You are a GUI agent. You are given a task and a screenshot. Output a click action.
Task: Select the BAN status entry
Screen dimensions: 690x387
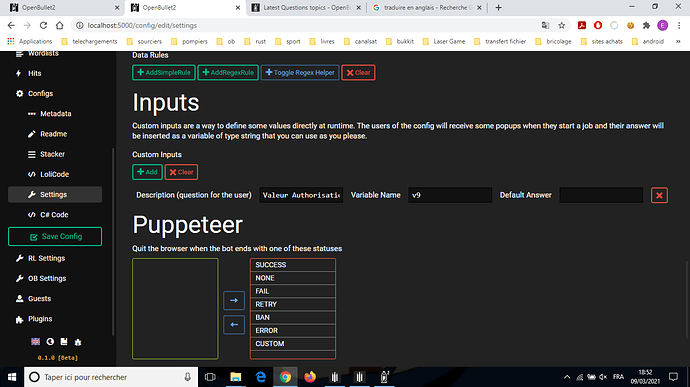click(293, 317)
